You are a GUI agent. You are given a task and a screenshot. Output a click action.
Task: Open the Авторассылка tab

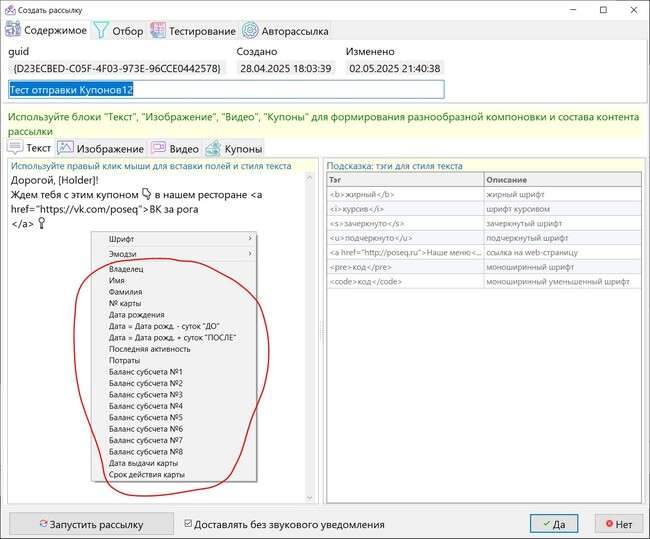click(x=284, y=31)
